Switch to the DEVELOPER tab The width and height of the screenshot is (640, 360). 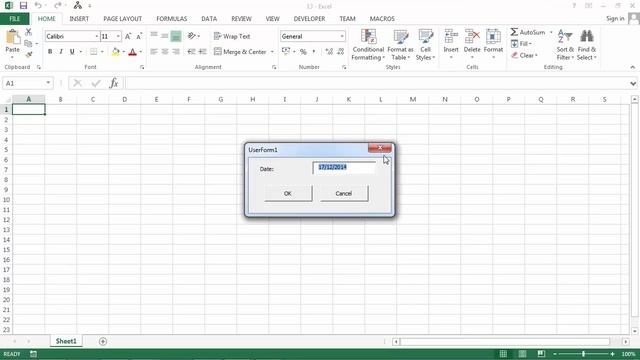point(309,19)
